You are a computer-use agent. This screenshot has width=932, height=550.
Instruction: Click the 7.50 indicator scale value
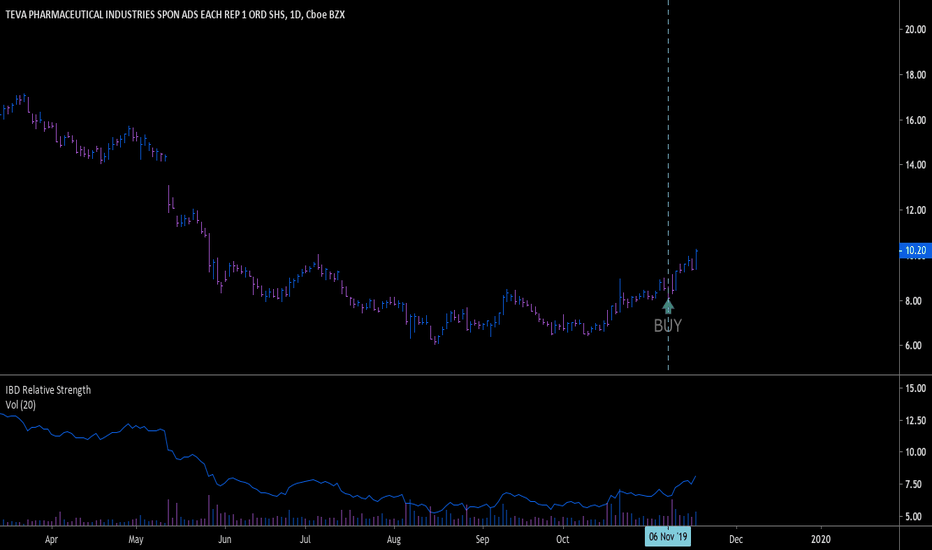tap(914, 484)
